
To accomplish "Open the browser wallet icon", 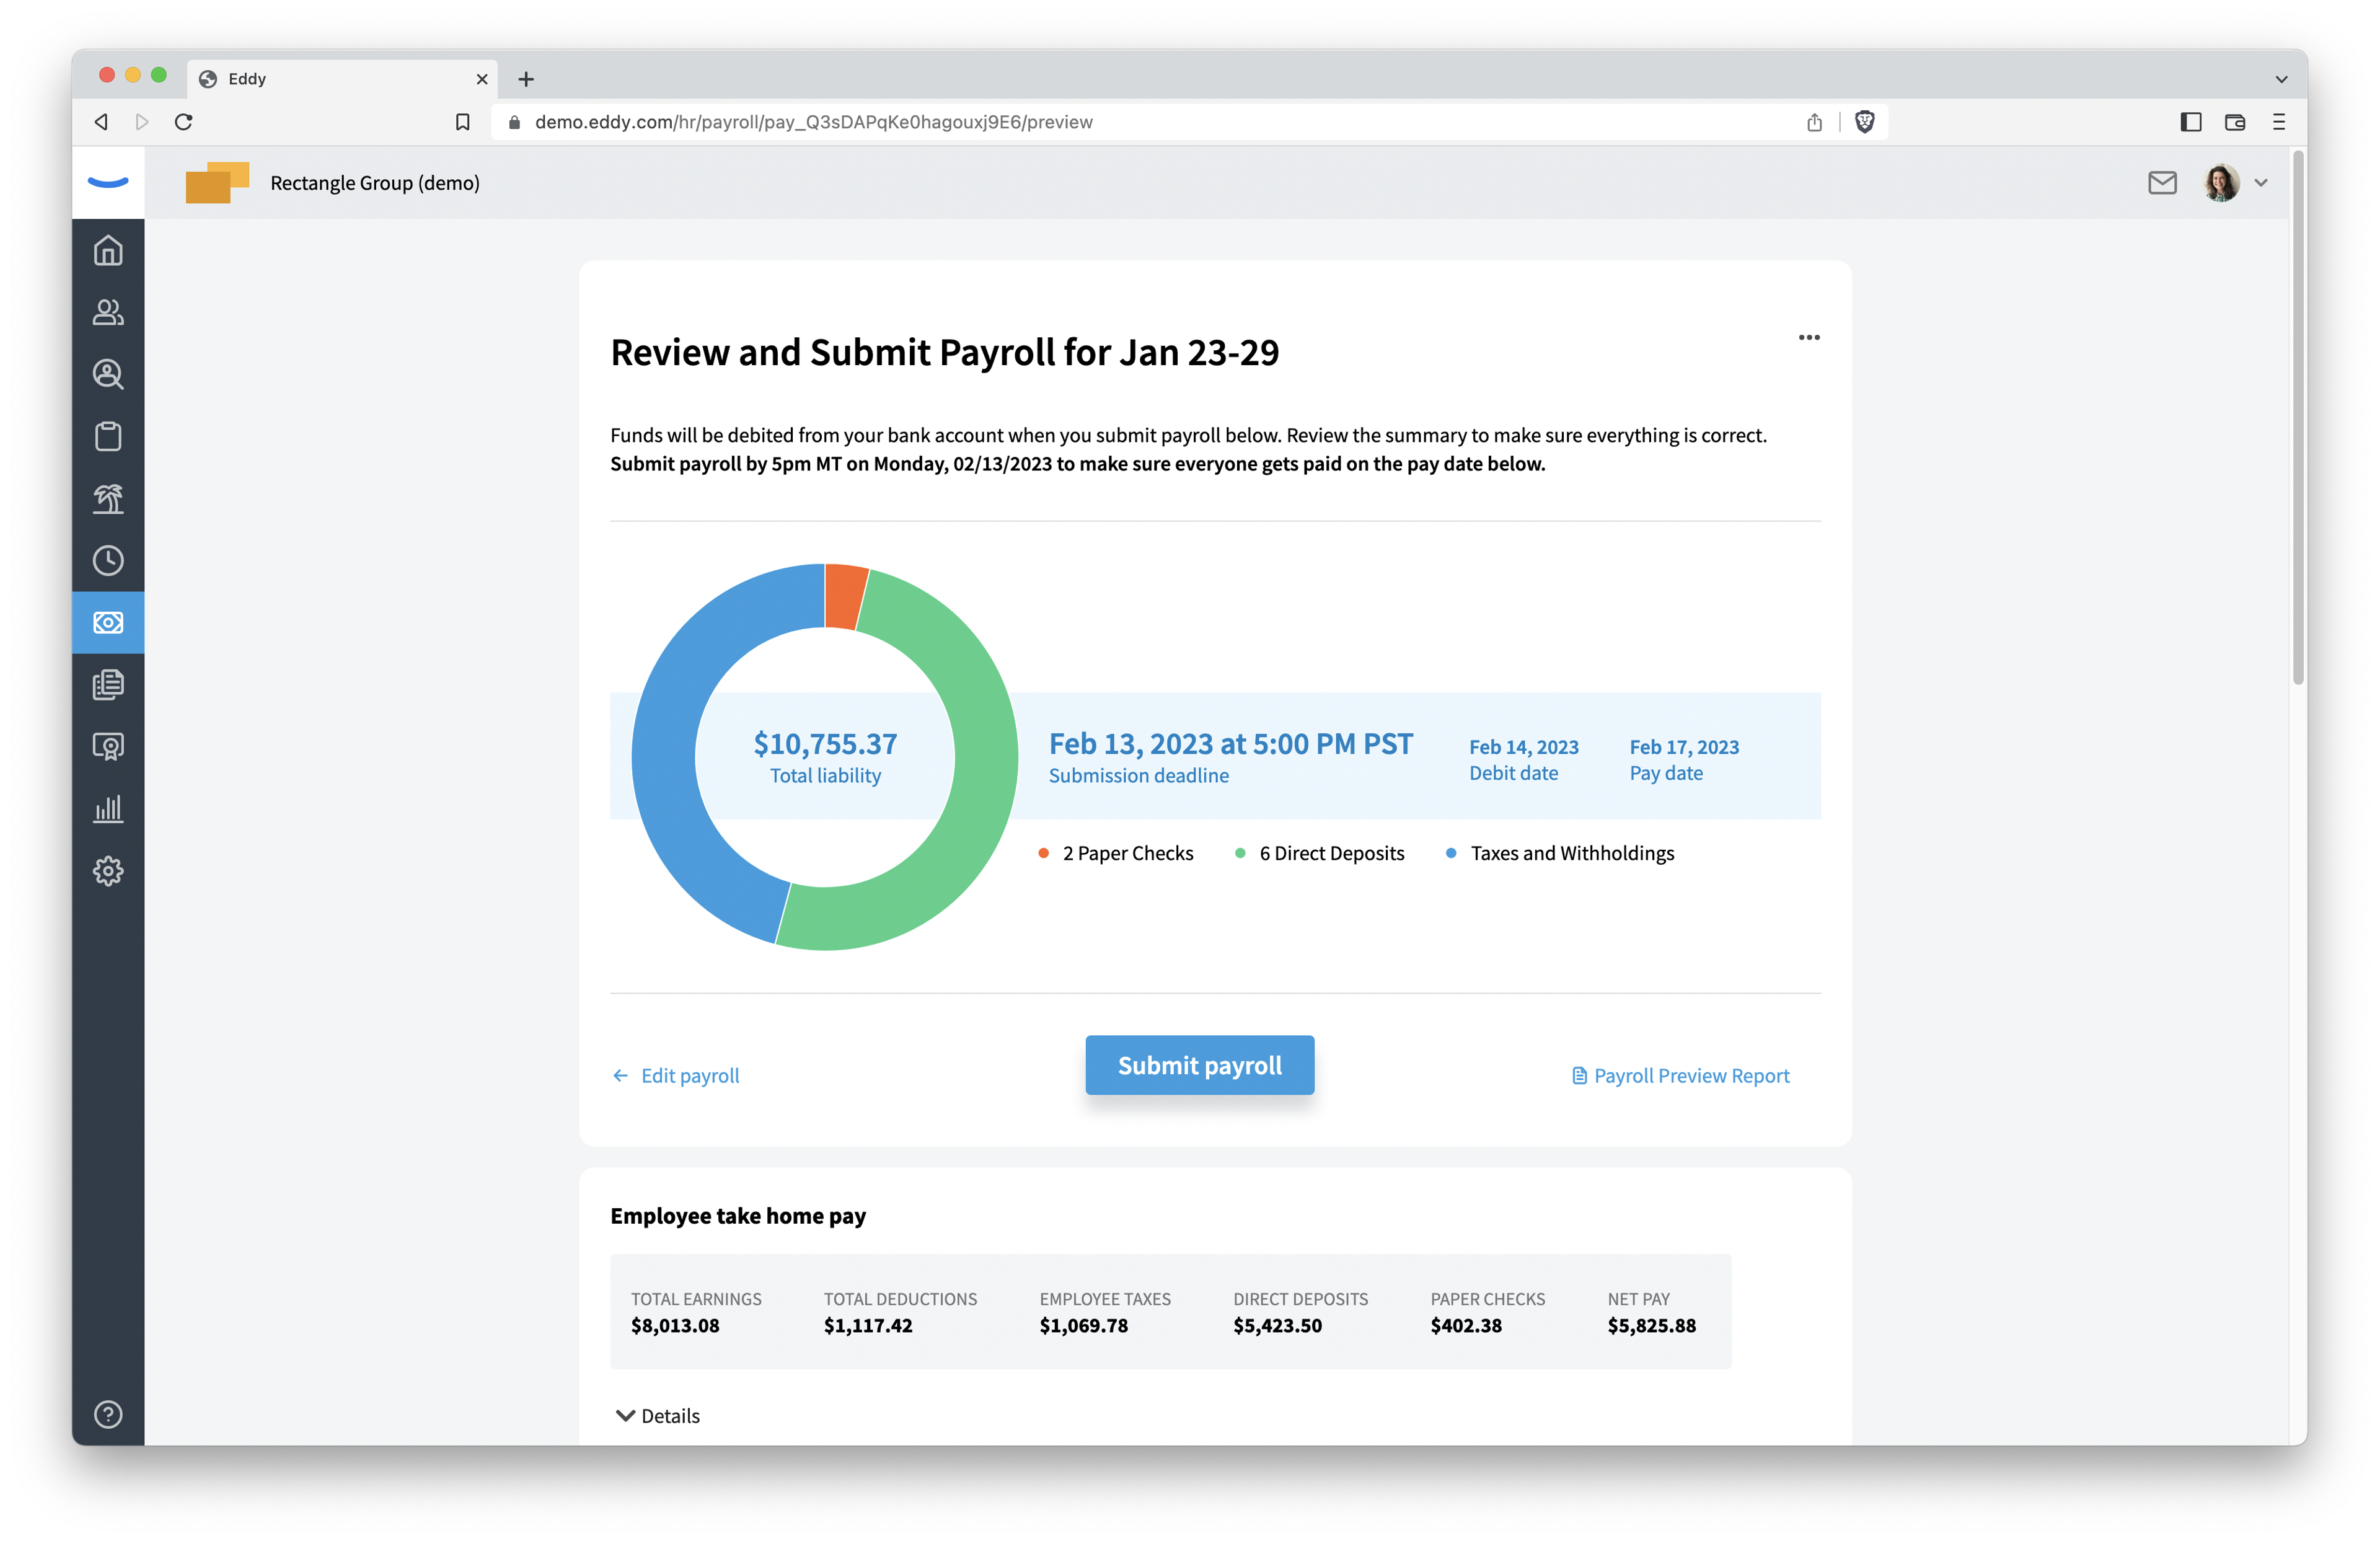I will coord(2235,122).
